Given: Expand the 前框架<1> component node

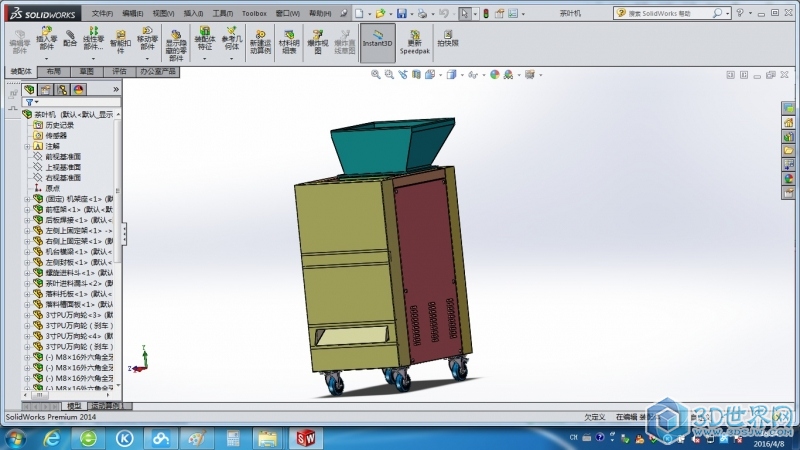Looking at the screenshot, I should [27, 209].
